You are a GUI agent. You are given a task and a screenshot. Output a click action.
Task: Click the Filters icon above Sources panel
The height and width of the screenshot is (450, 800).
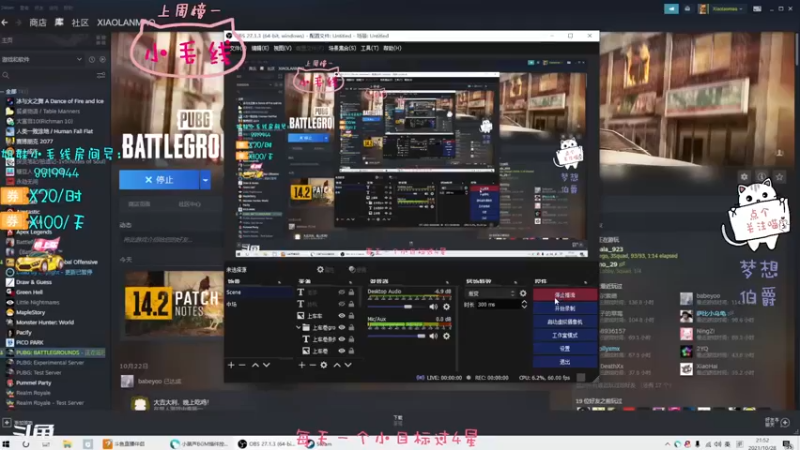point(355,269)
